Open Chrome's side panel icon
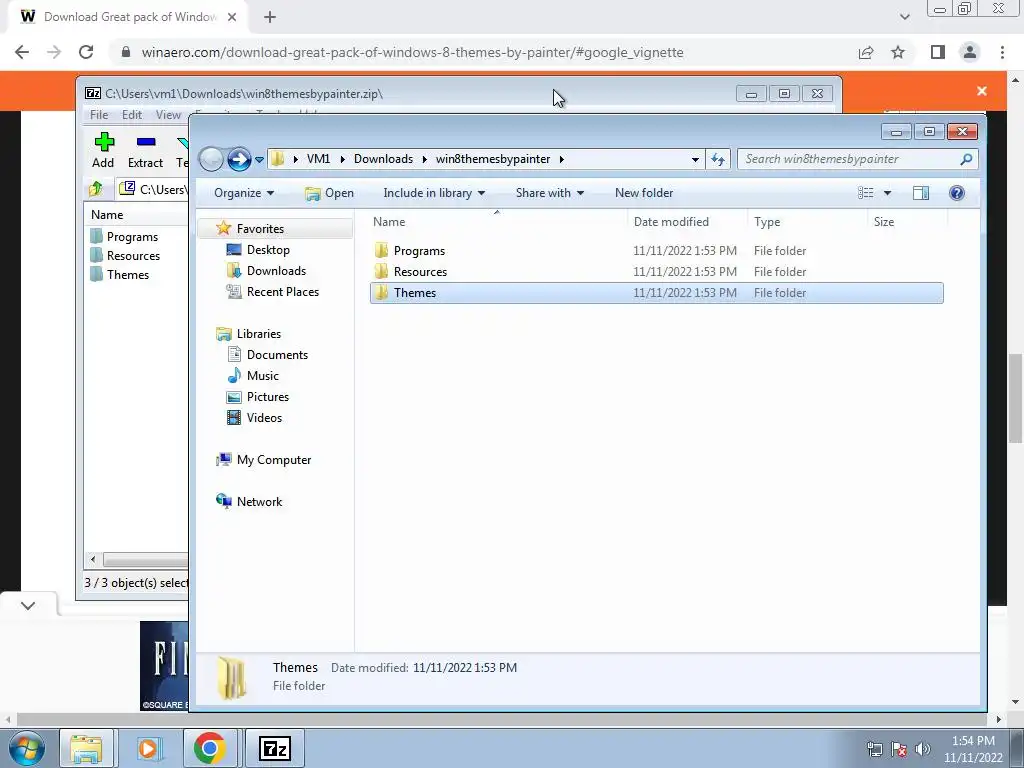This screenshot has width=1024, height=768. tap(938, 52)
